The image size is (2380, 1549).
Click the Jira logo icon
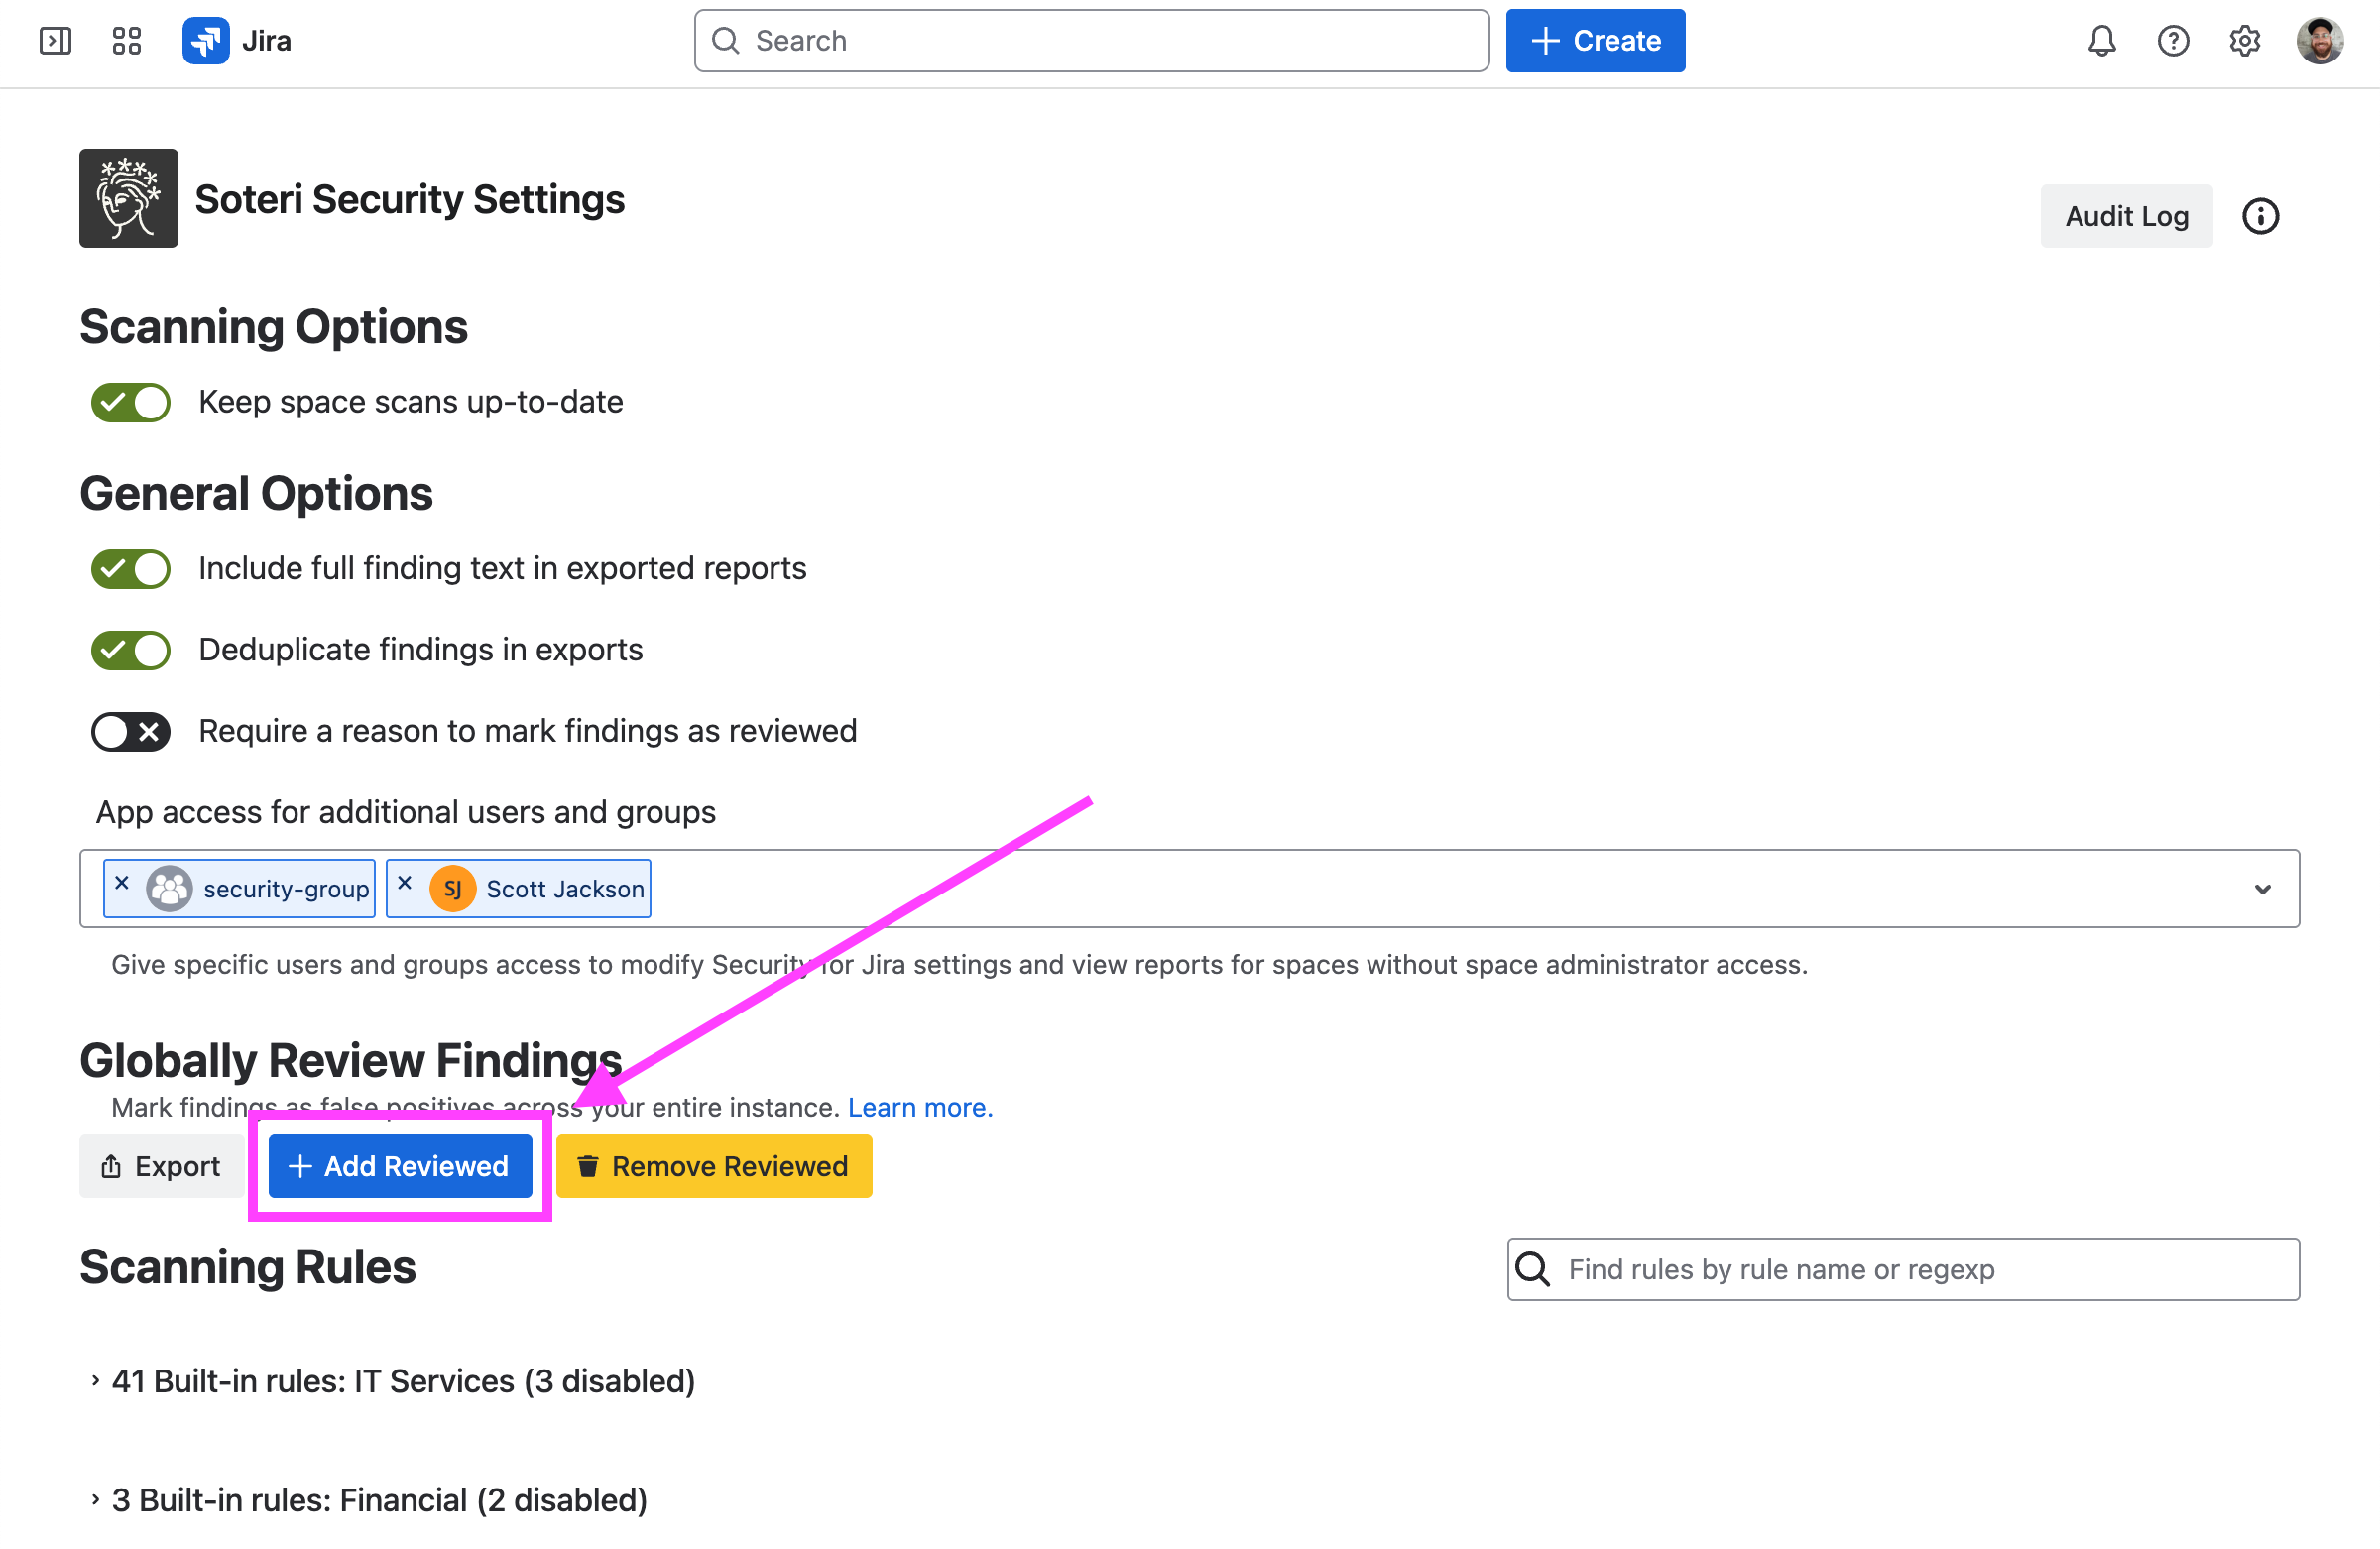(206, 41)
